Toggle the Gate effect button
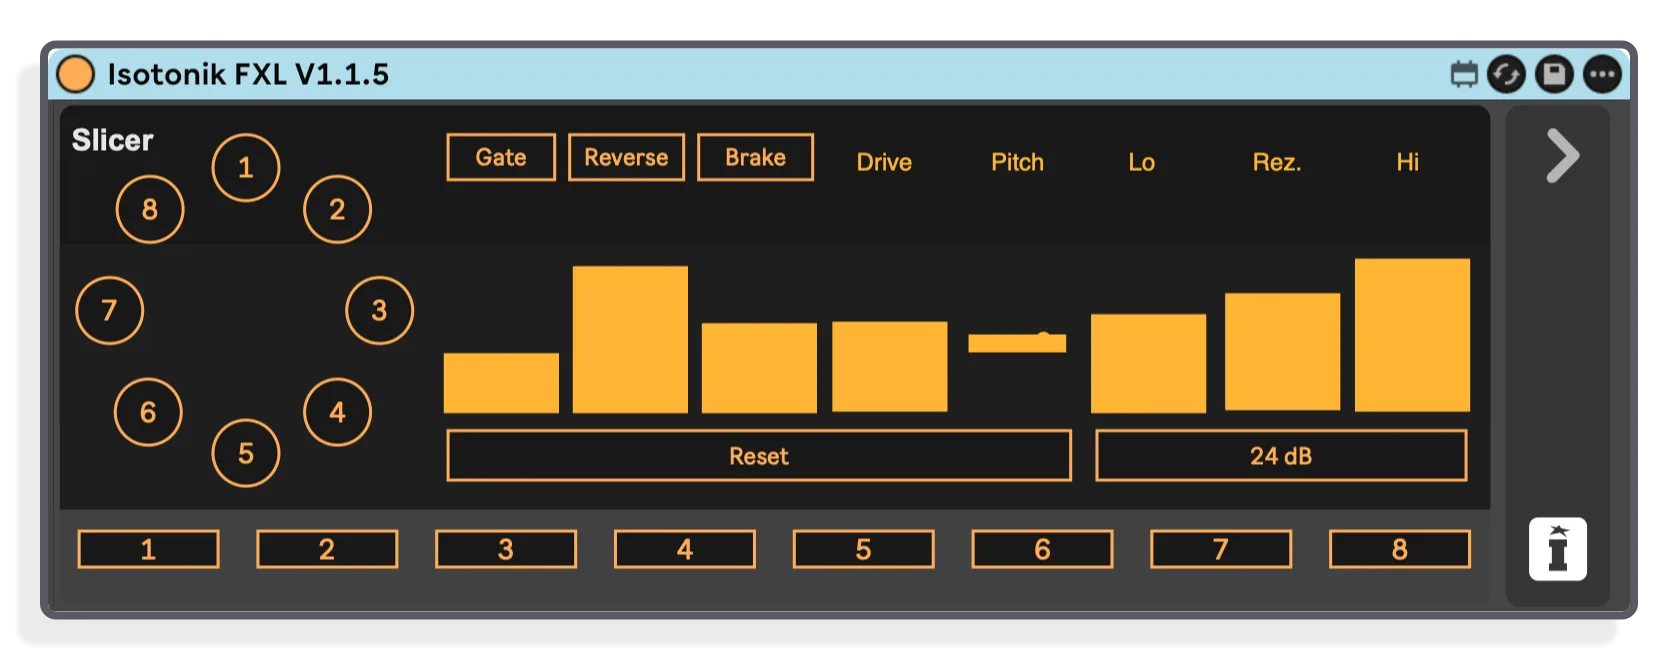The height and width of the screenshot is (659, 1678). 501,157
